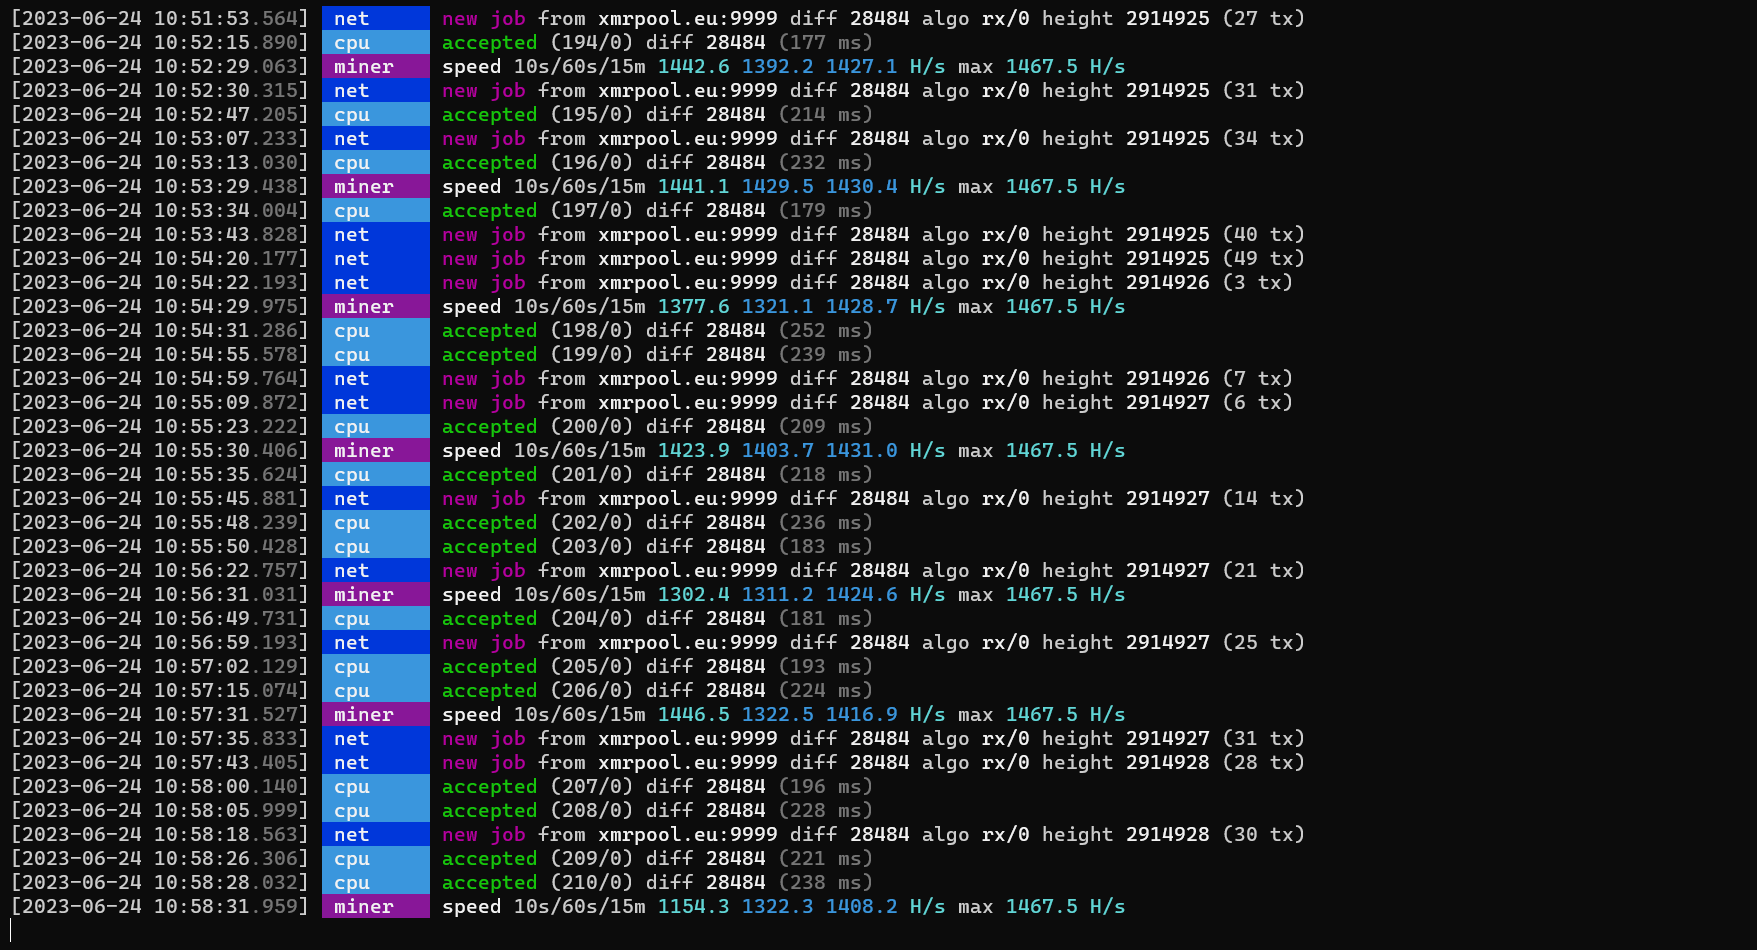Screen dimensions: 1757x950
Task: Place cursor at terminal prompt line
Action: coord(12,930)
